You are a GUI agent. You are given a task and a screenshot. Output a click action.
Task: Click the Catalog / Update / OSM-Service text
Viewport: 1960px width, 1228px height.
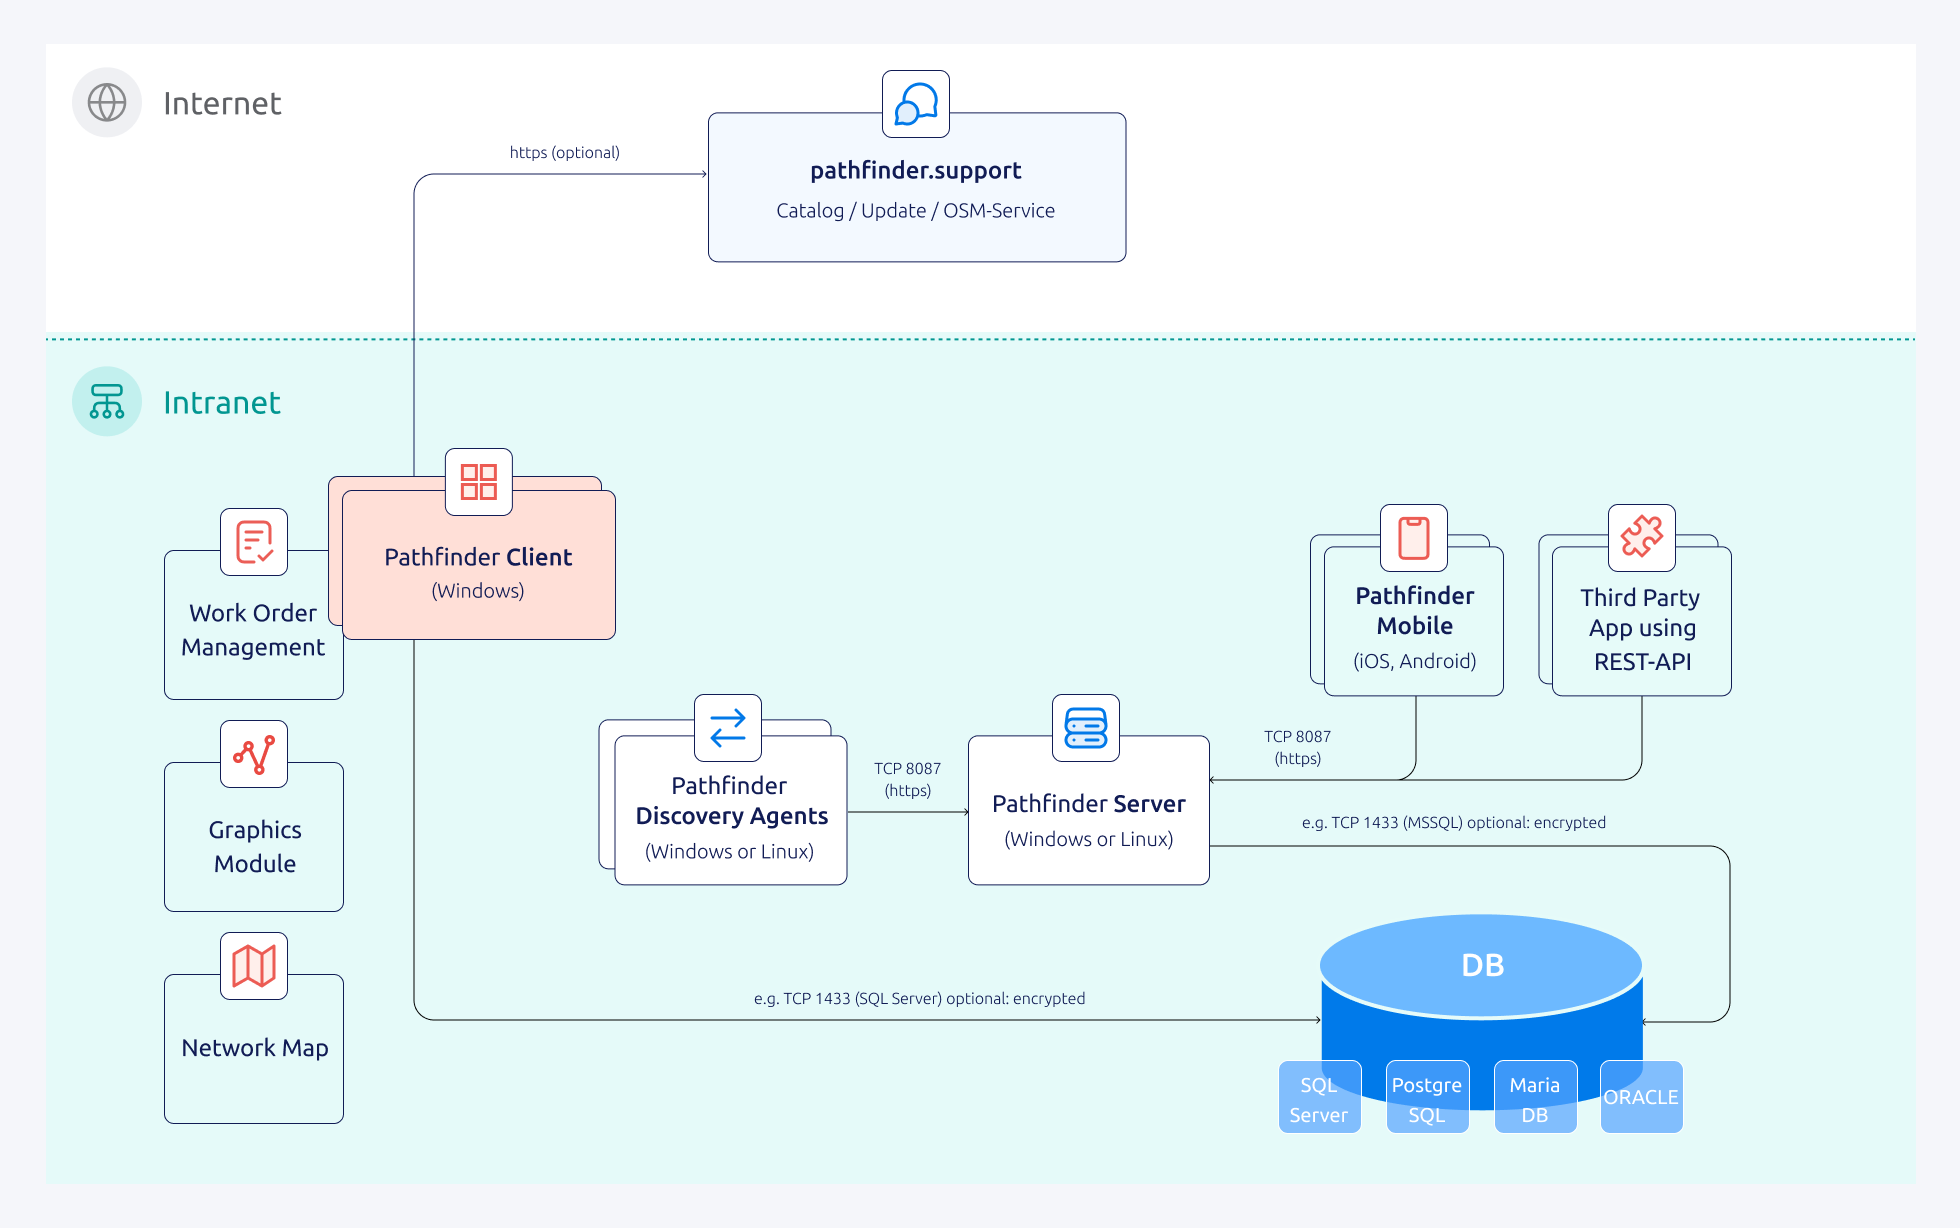tap(915, 211)
